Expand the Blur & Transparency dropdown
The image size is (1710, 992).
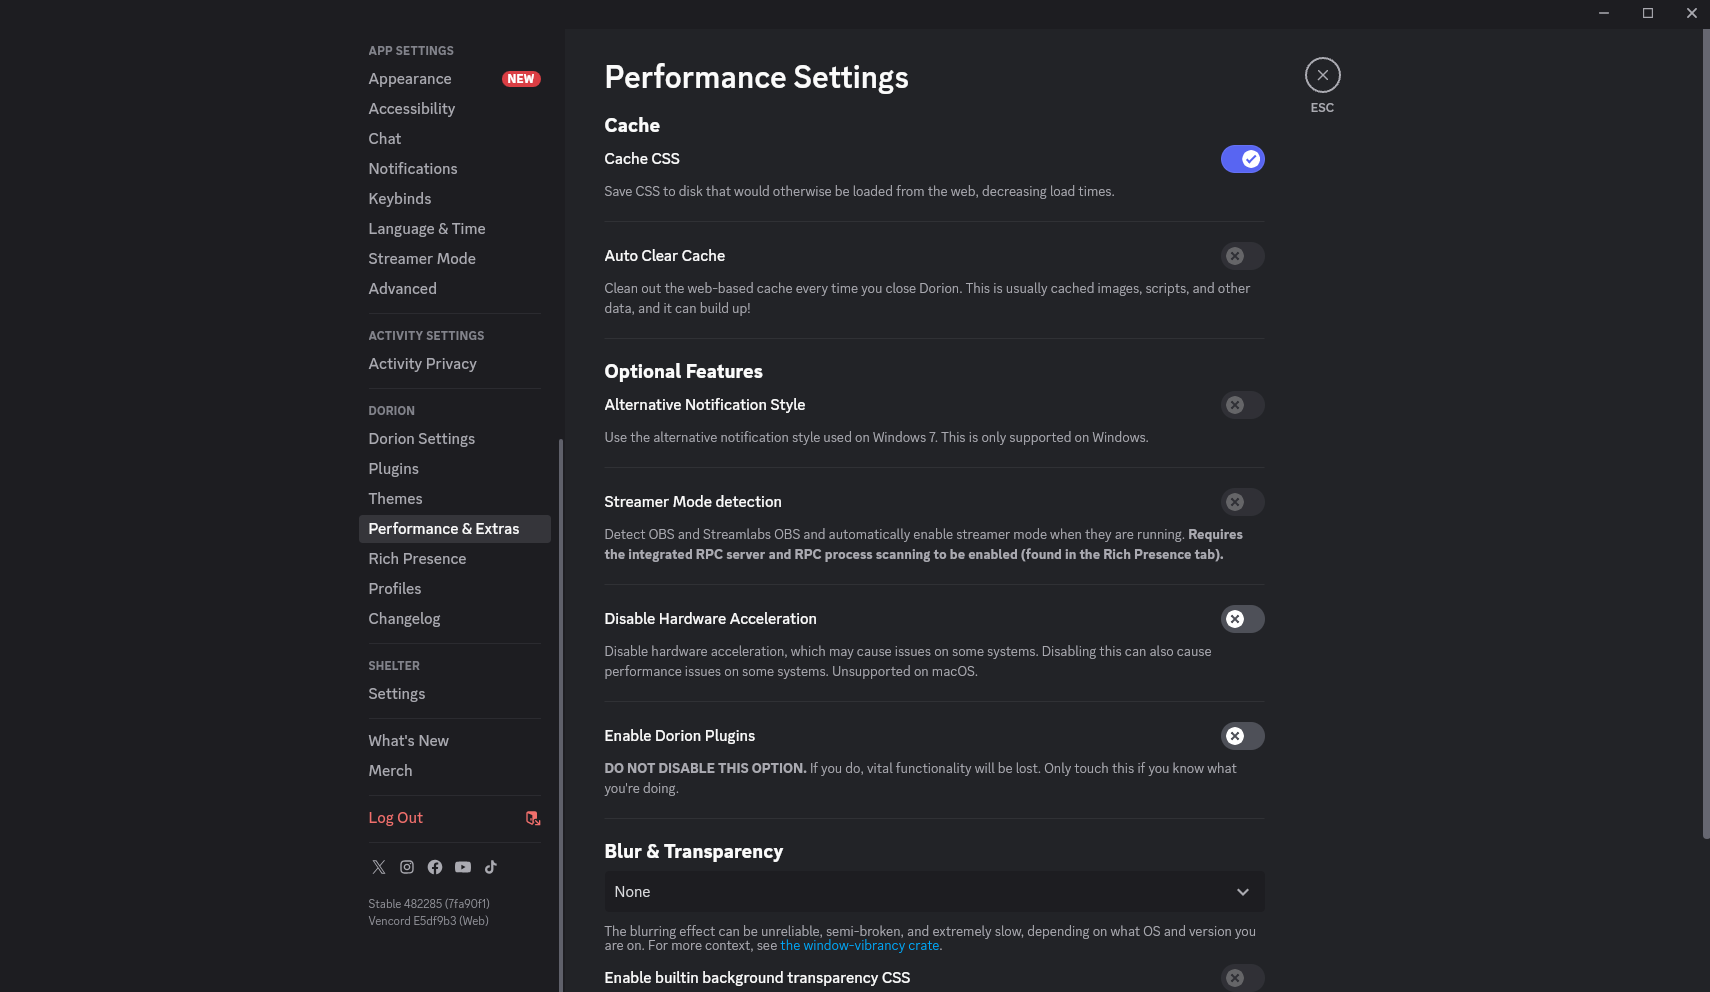click(933, 892)
